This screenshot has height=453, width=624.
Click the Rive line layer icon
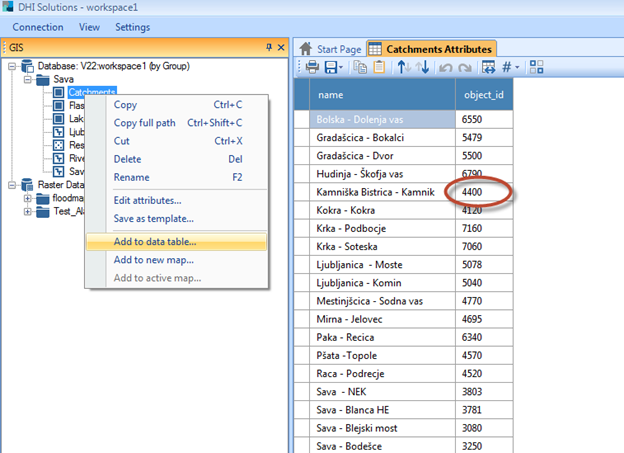click(x=58, y=158)
